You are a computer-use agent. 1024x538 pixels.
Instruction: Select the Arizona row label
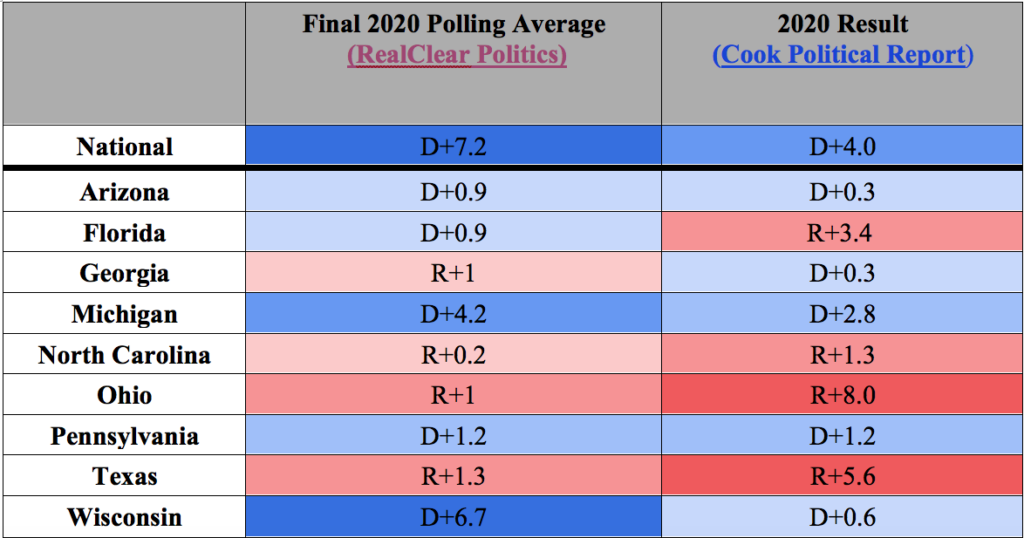click(x=125, y=192)
